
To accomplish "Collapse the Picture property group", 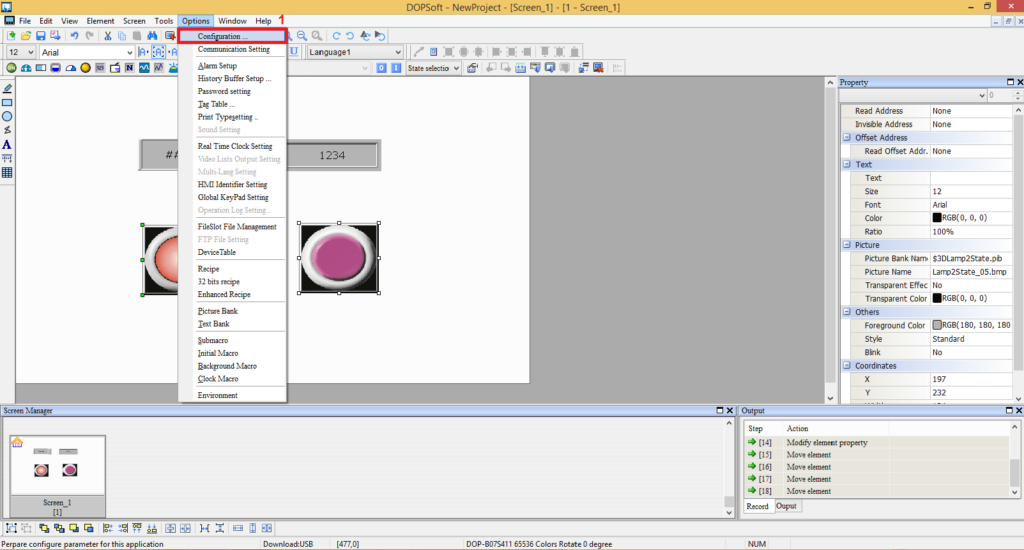I will pos(847,245).
